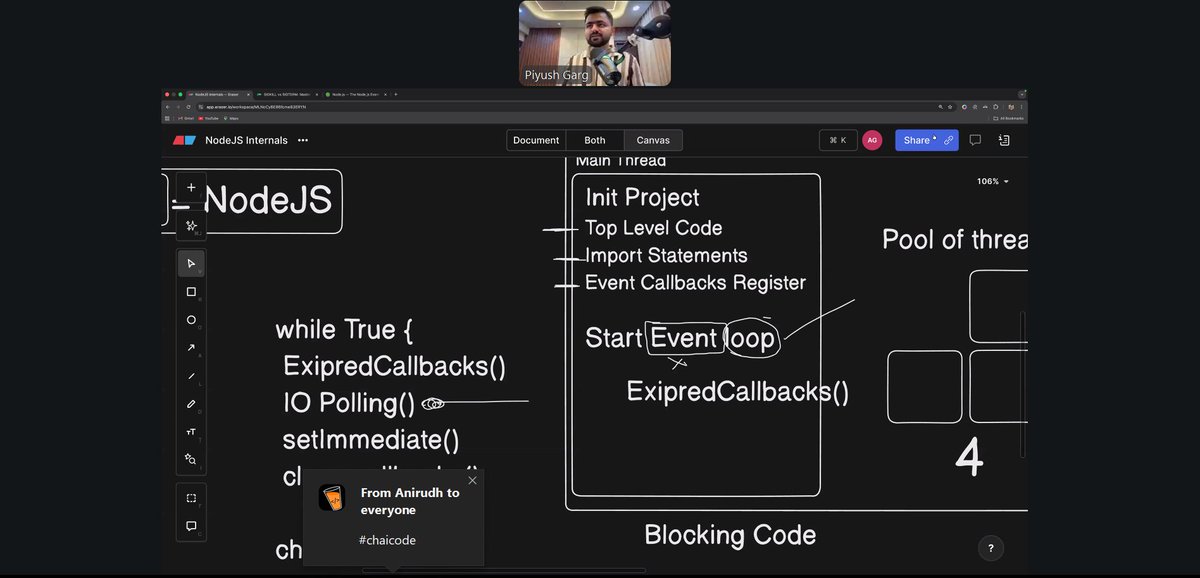
Task: Open the outline panel icon at header right
Action: 1004,140
